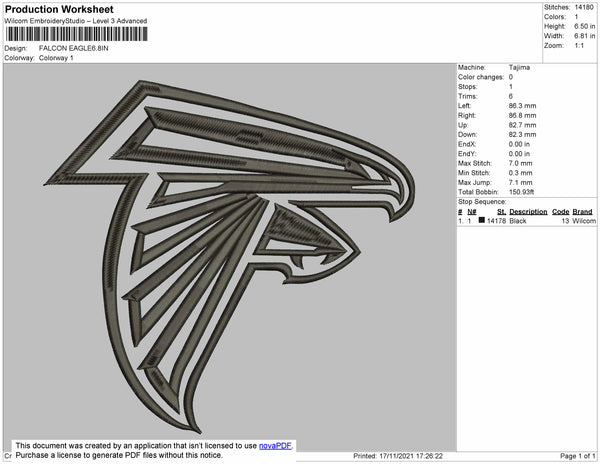Viewport: 600px width, 464px height.
Task: Click the Up value 82.7 mm
Action: tap(522, 125)
